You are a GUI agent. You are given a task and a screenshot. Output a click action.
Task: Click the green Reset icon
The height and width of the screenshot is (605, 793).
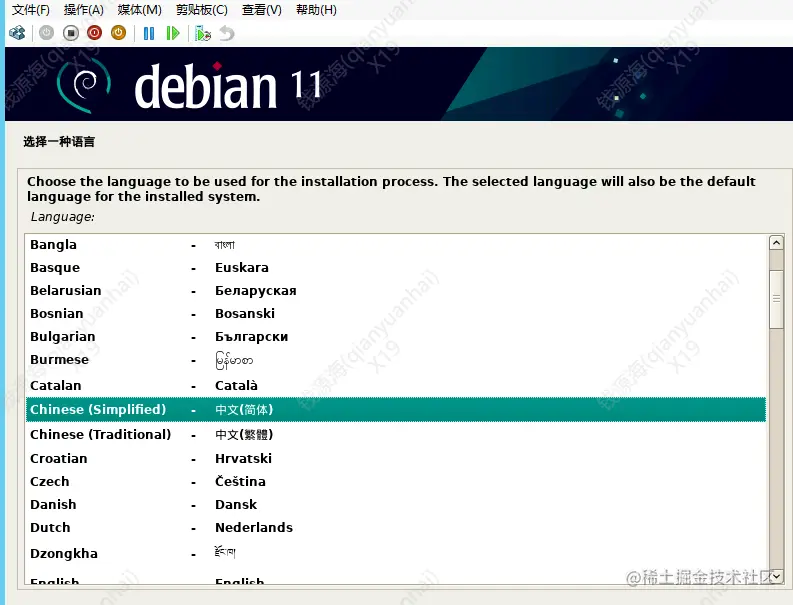click(173, 33)
